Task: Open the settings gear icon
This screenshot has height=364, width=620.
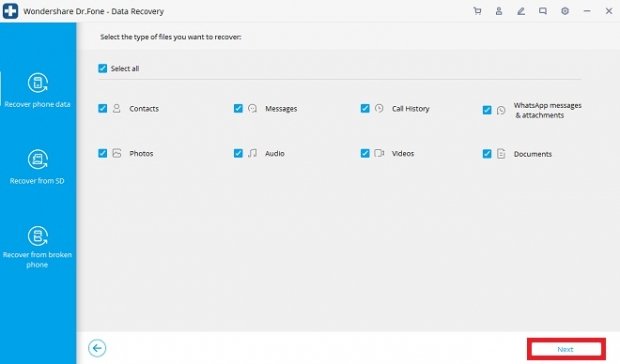Action: click(565, 11)
